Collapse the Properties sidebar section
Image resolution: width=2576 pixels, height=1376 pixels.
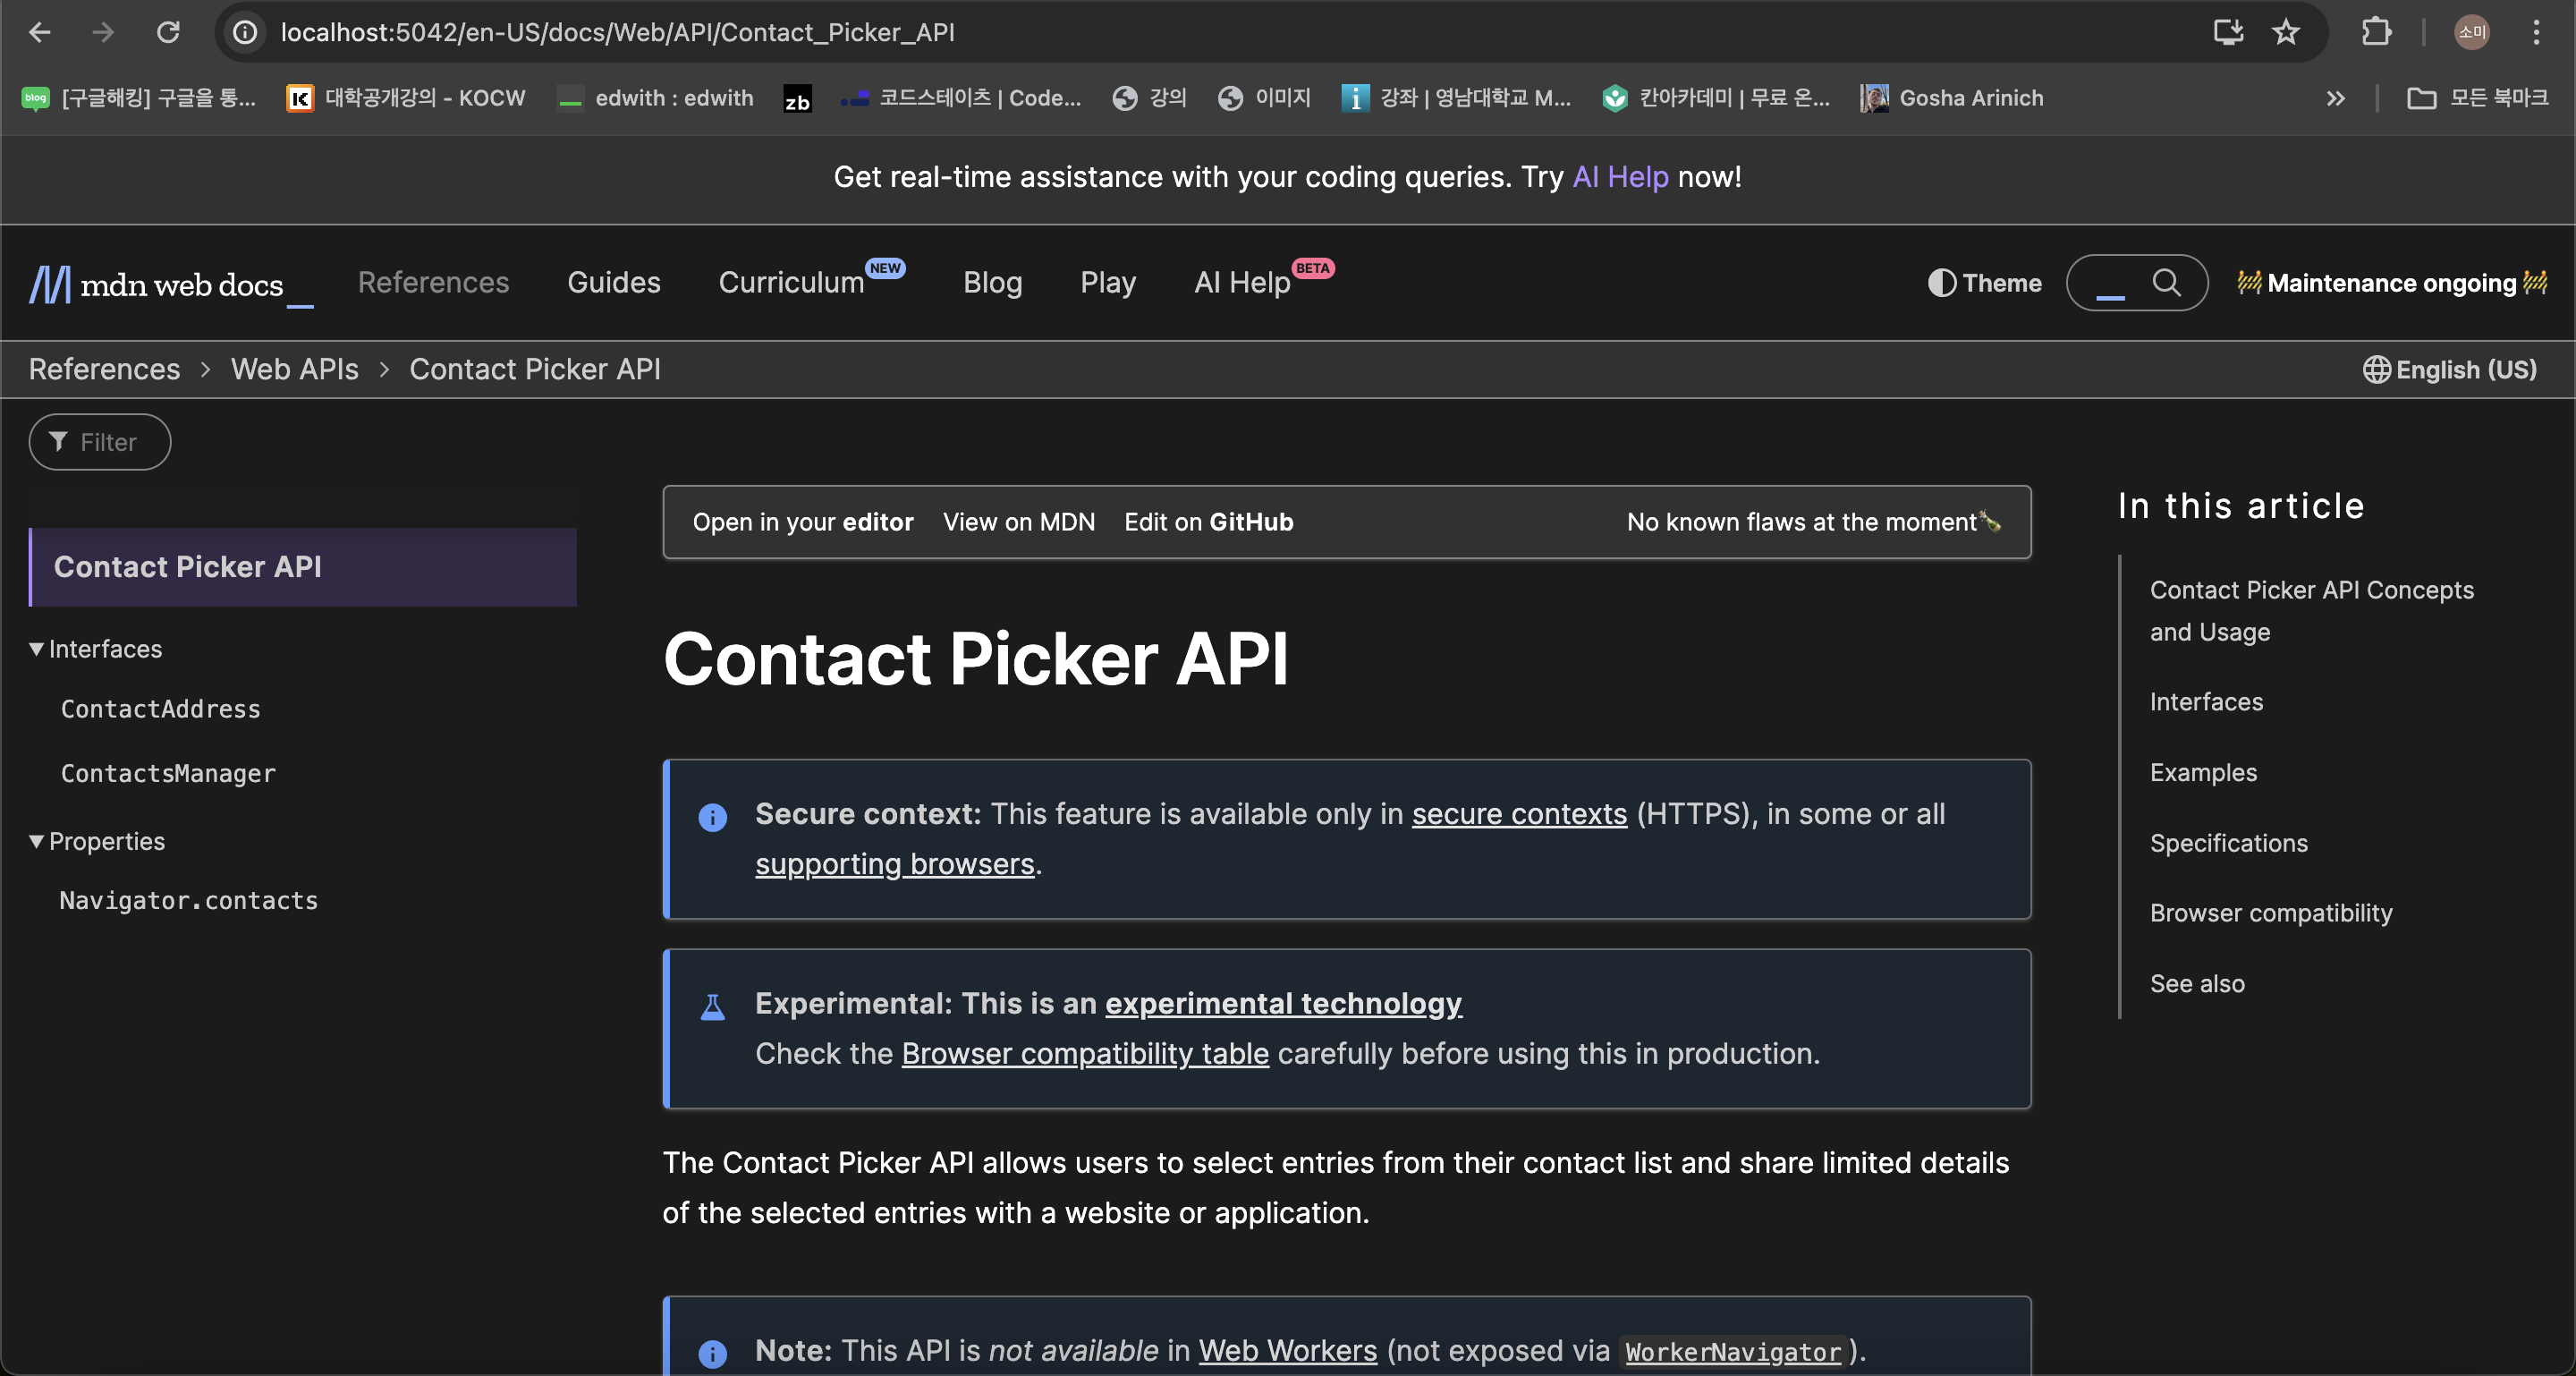(x=37, y=841)
